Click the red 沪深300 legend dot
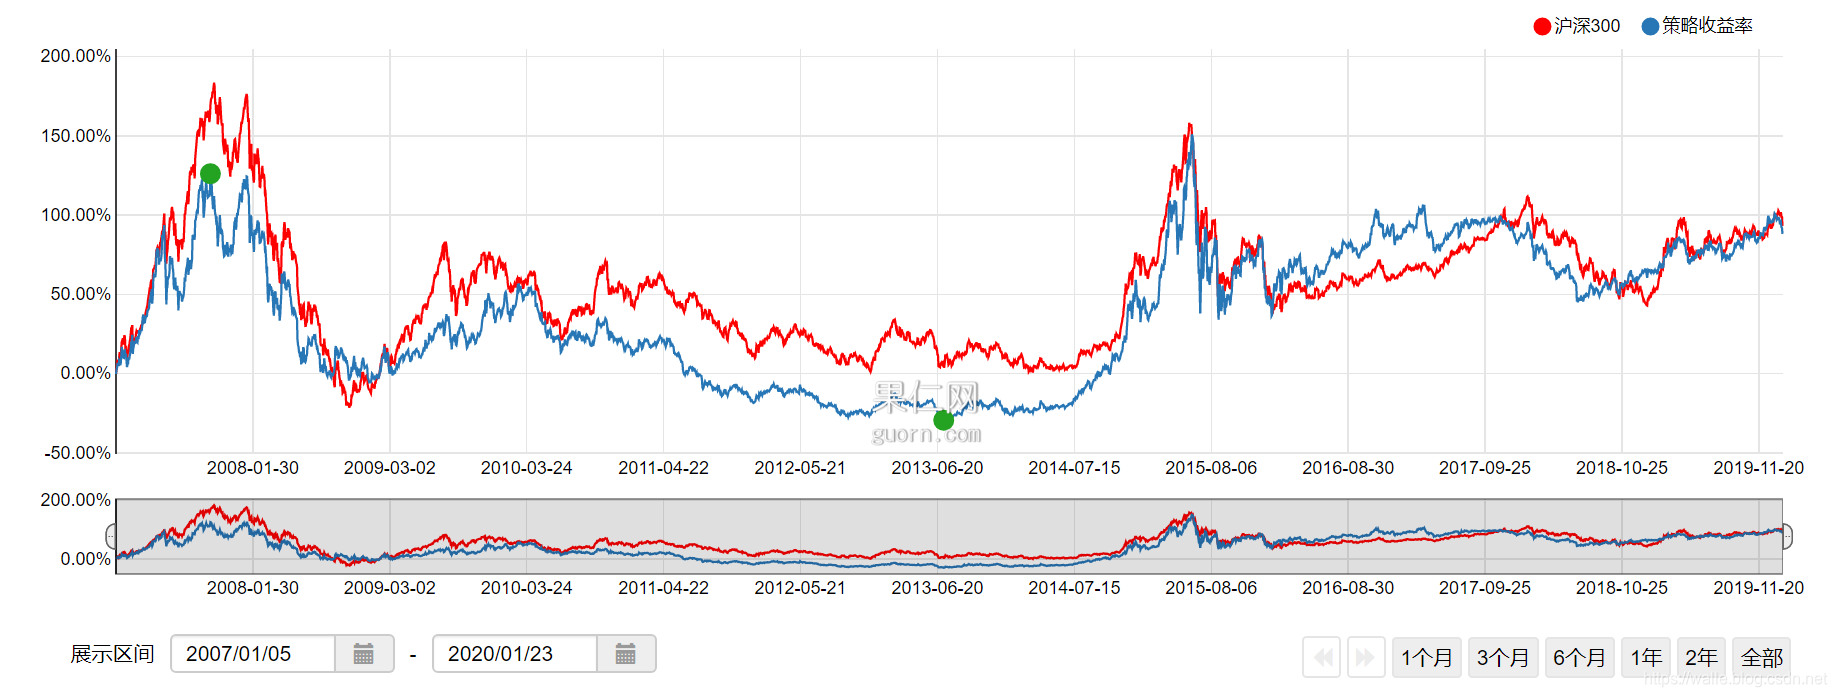1837x697 pixels. point(1542,26)
